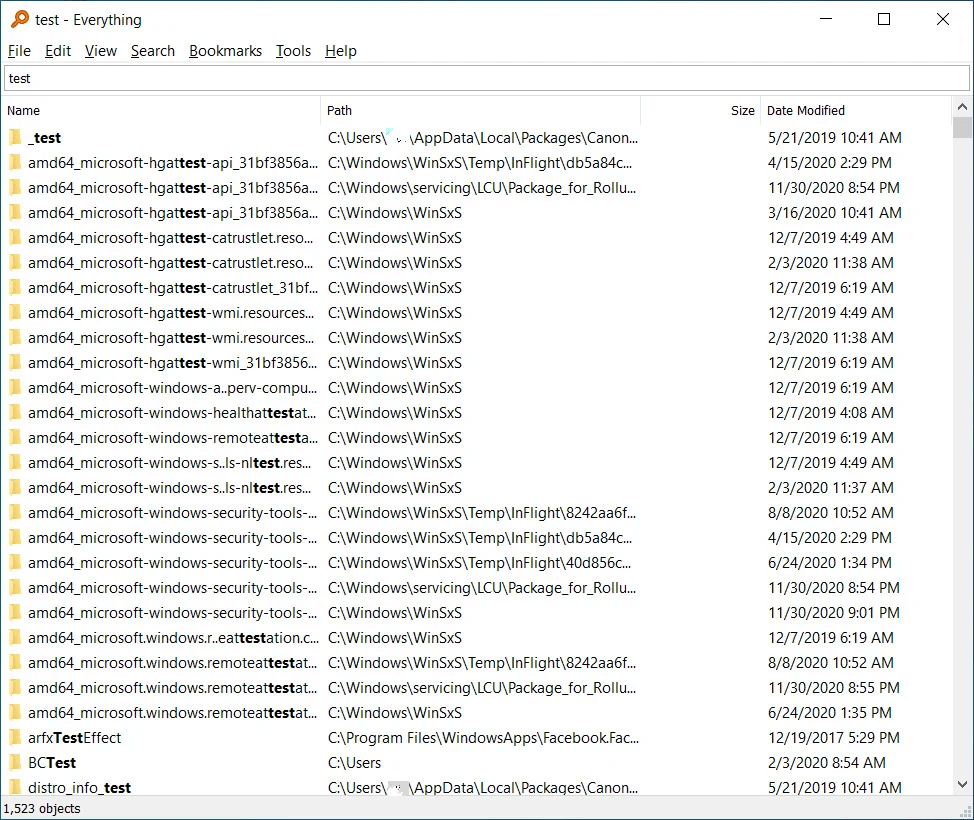Image resolution: width=974 pixels, height=820 pixels.
Task: Select the folder icon of amd64_microsoft.windows.r..eattestation.c...
Action: click(x=16, y=637)
